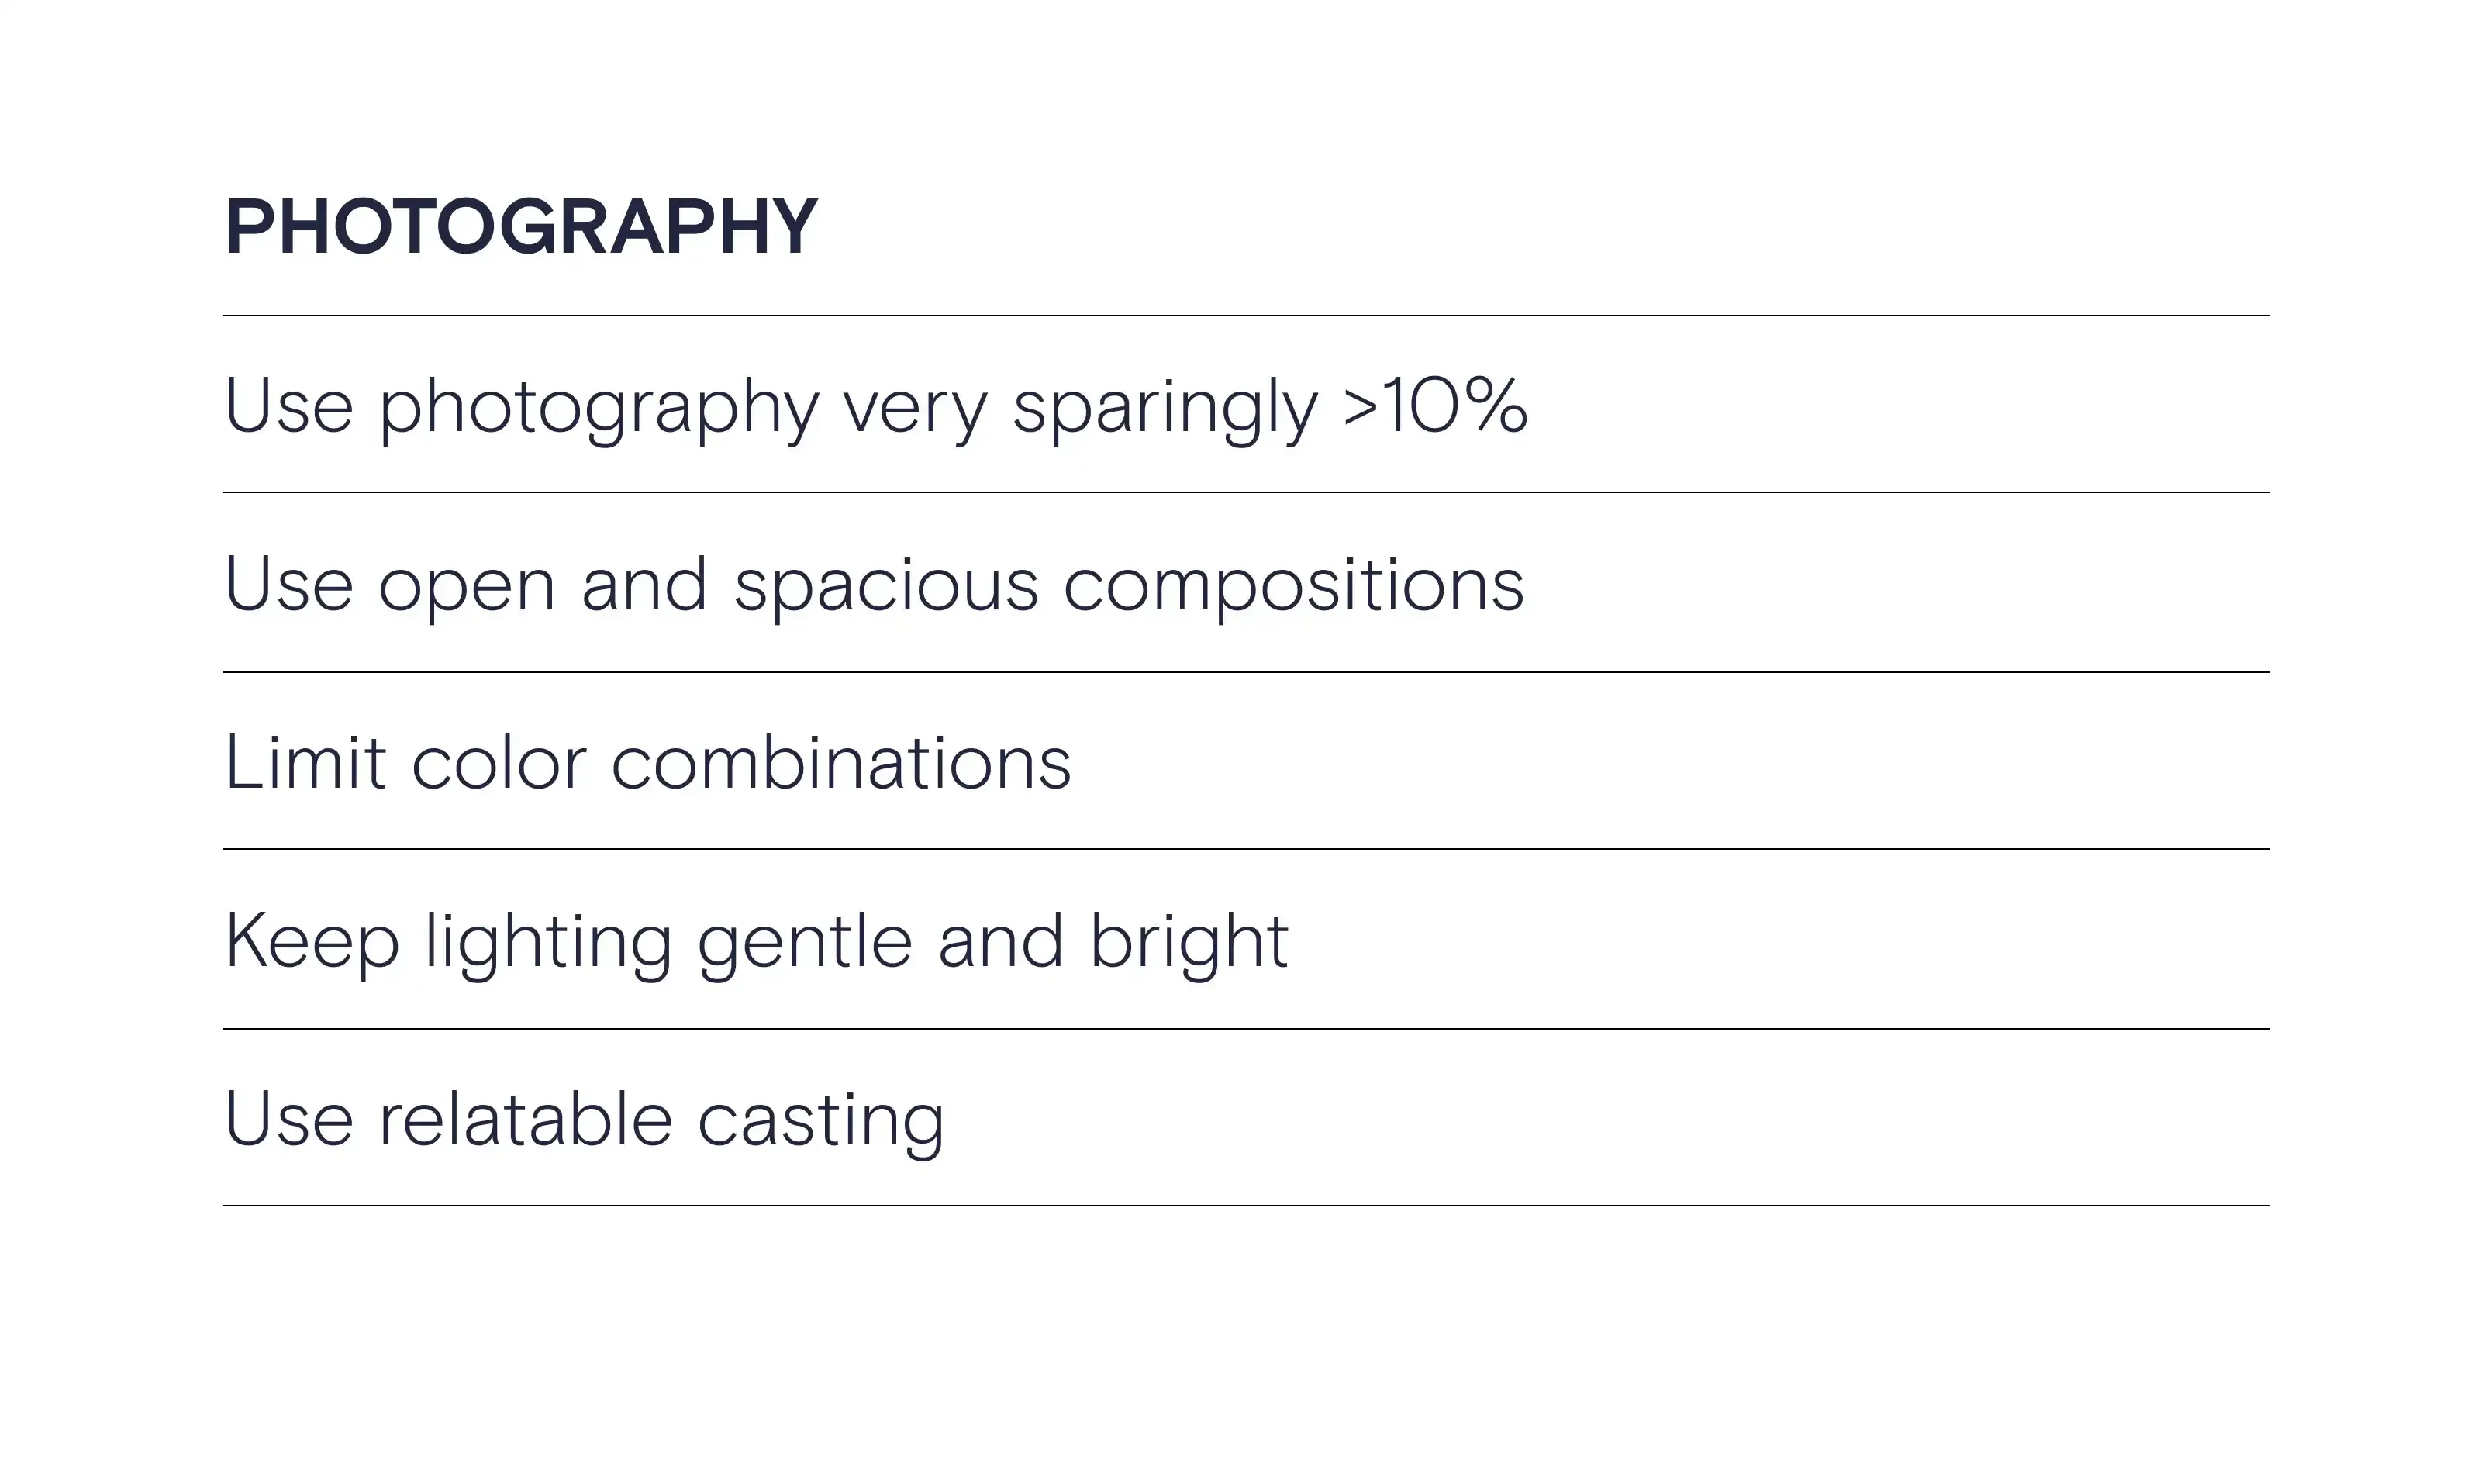Select the "Use relatable casting" line
Screen dimensions: 2481x1484
coord(585,1122)
